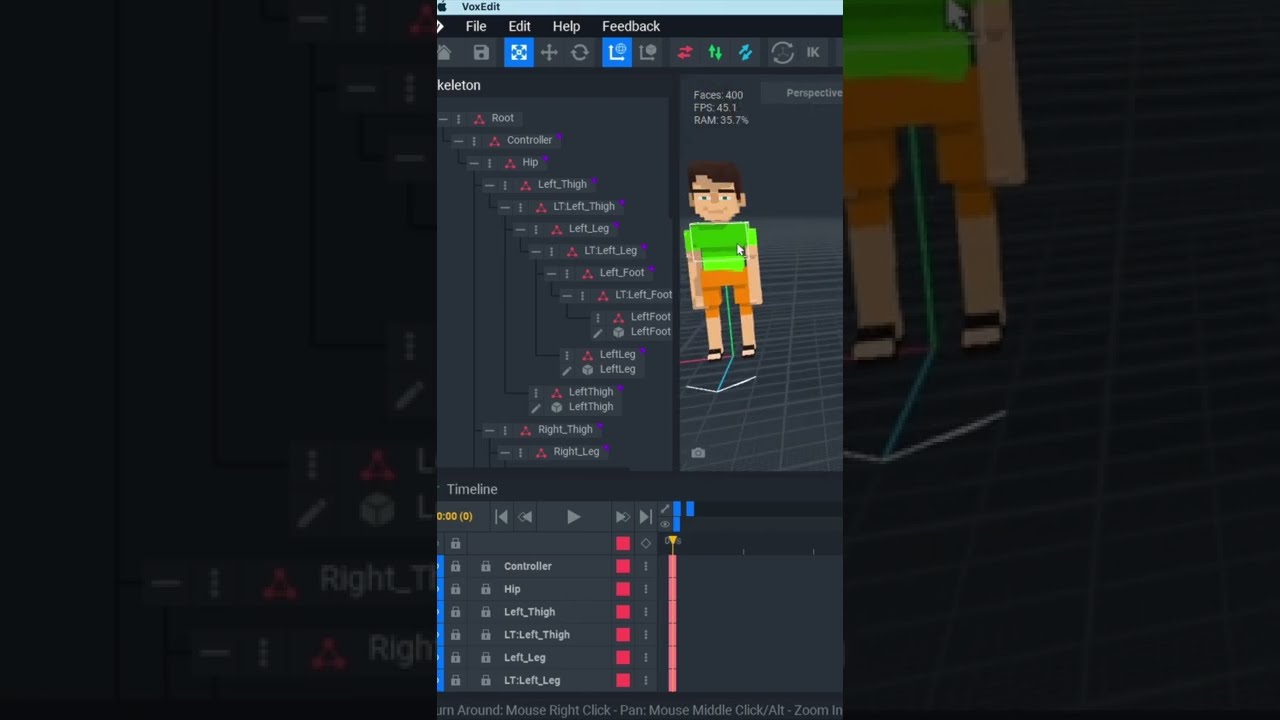Screen dimensions: 1280x720
Task: Click the circular reset pose icon
Action: point(783,53)
